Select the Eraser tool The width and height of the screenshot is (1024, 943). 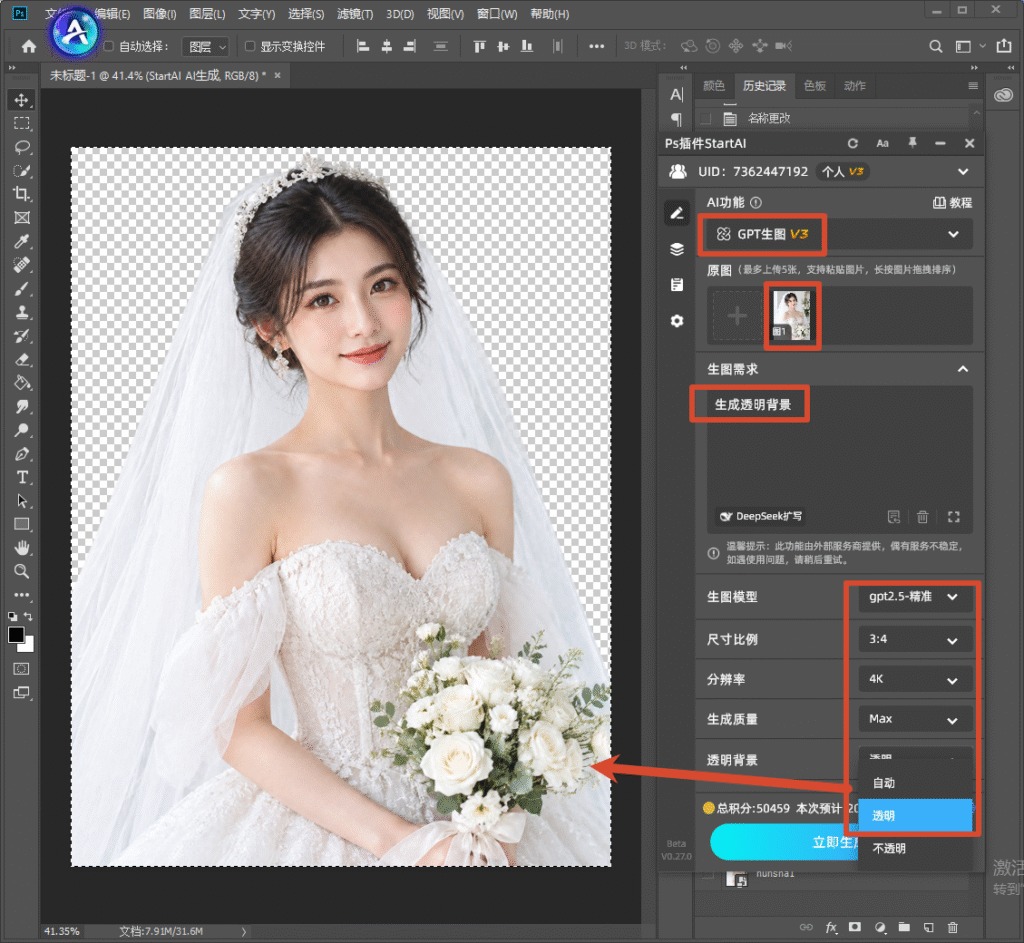click(22, 360)
